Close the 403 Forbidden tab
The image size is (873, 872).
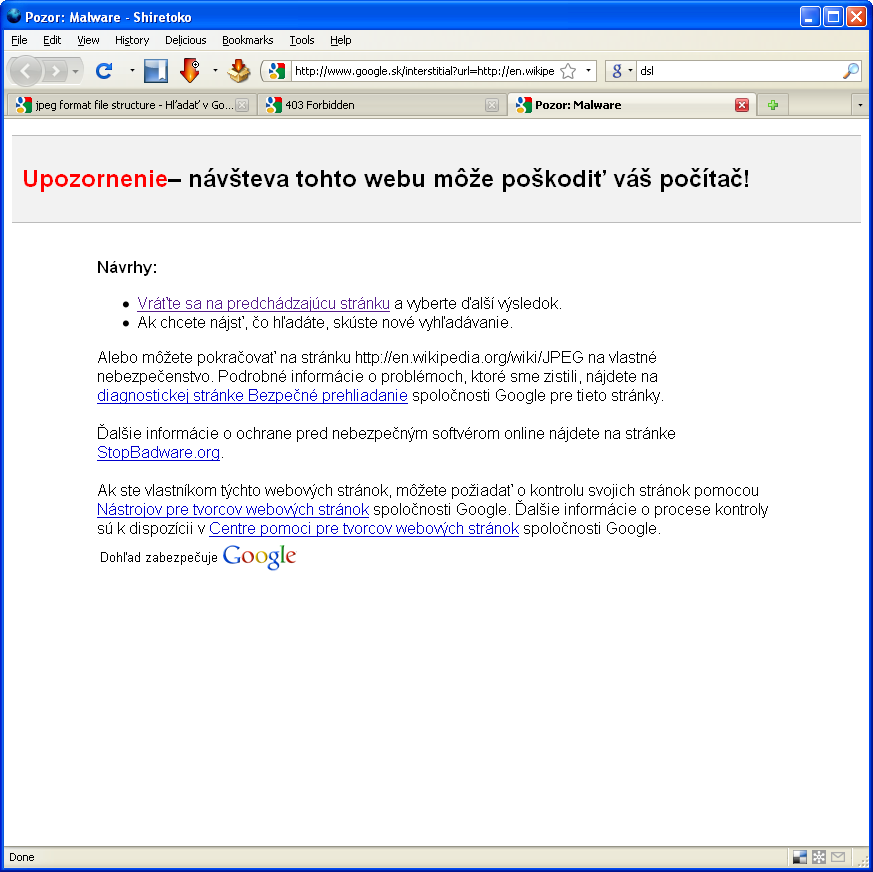coord(492,105)
